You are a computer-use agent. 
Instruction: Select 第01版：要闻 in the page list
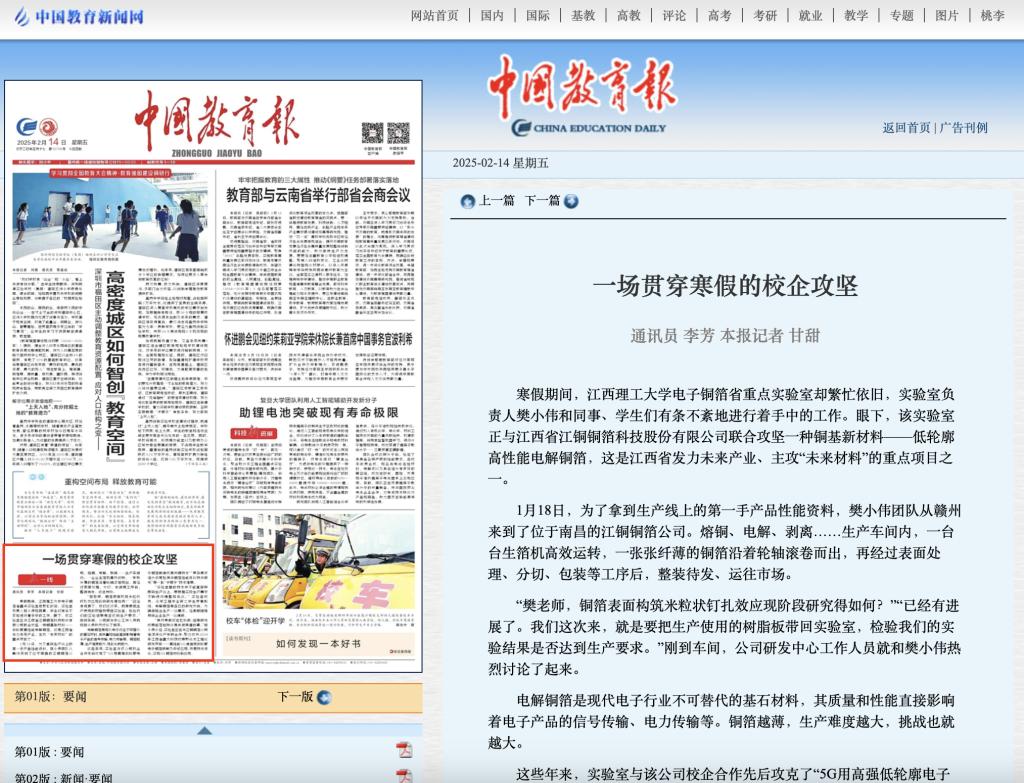[50, 752]
